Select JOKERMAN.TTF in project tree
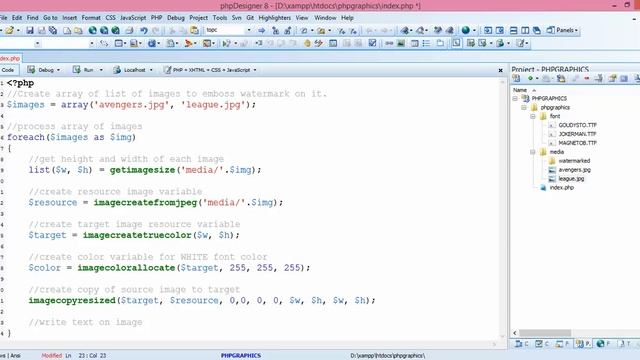 [x=577, y=134]
